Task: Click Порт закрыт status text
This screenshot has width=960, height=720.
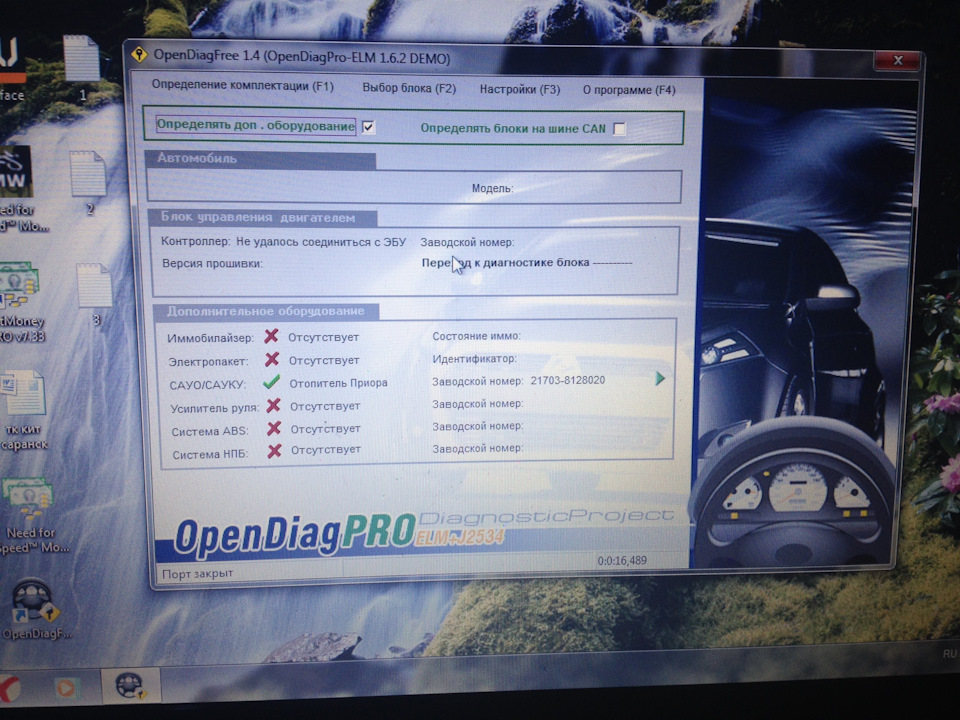Action: [x=197, y=574]
